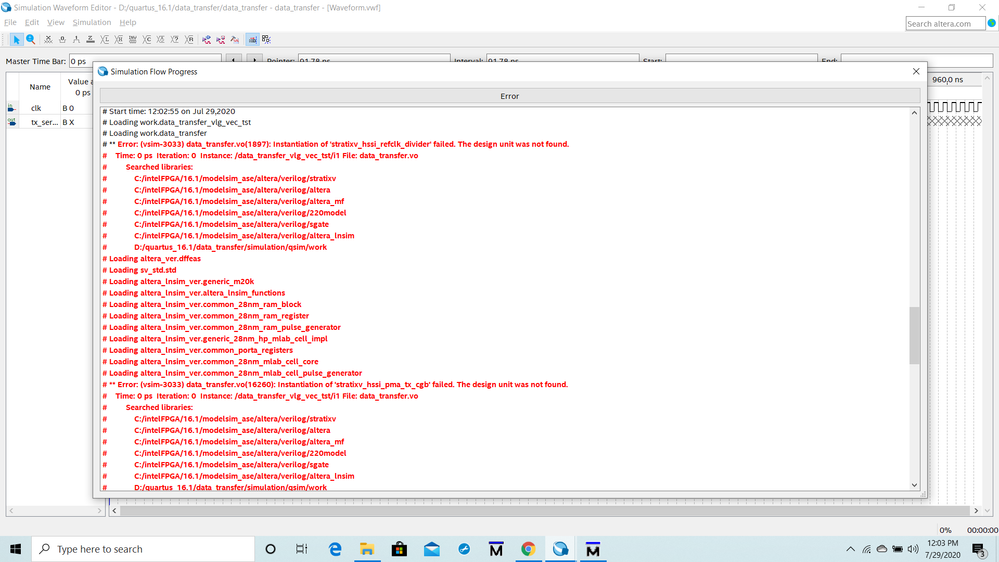Click 'Loading altera_lnsim_ver.generic_m20k' line
This screenshot has width=999, height=562.
click(178, 282)
